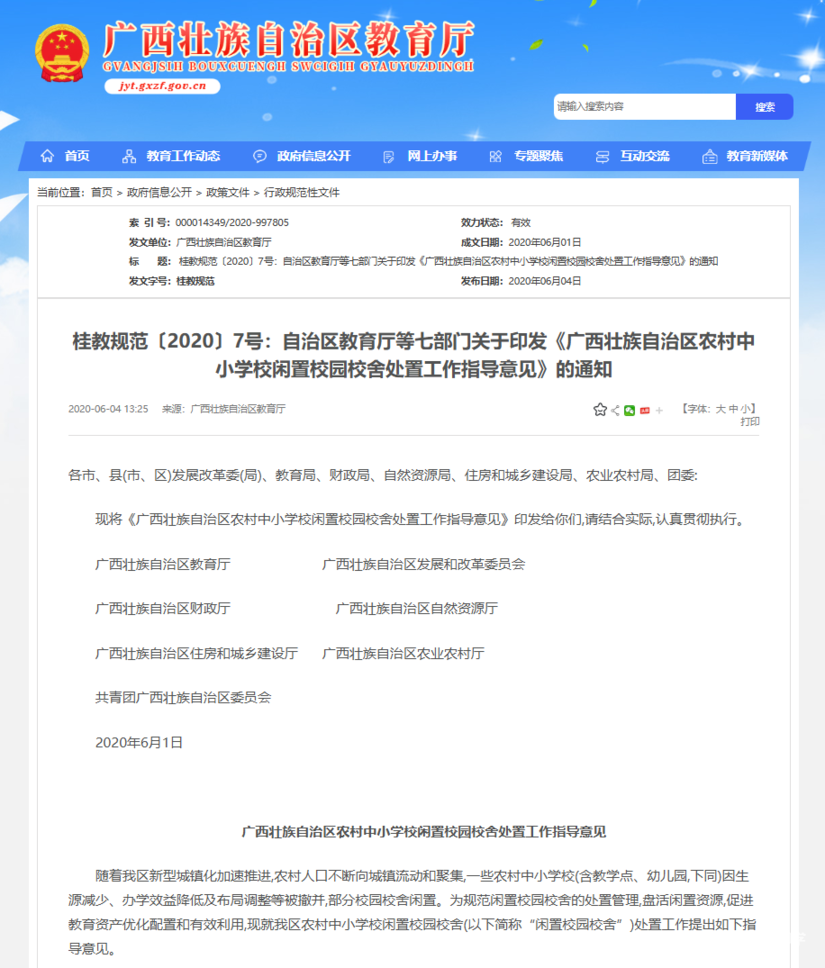Click 成文日期 value 2020年06月01日
Viewport: 825px width, 968px height.
tap(545, 242)
